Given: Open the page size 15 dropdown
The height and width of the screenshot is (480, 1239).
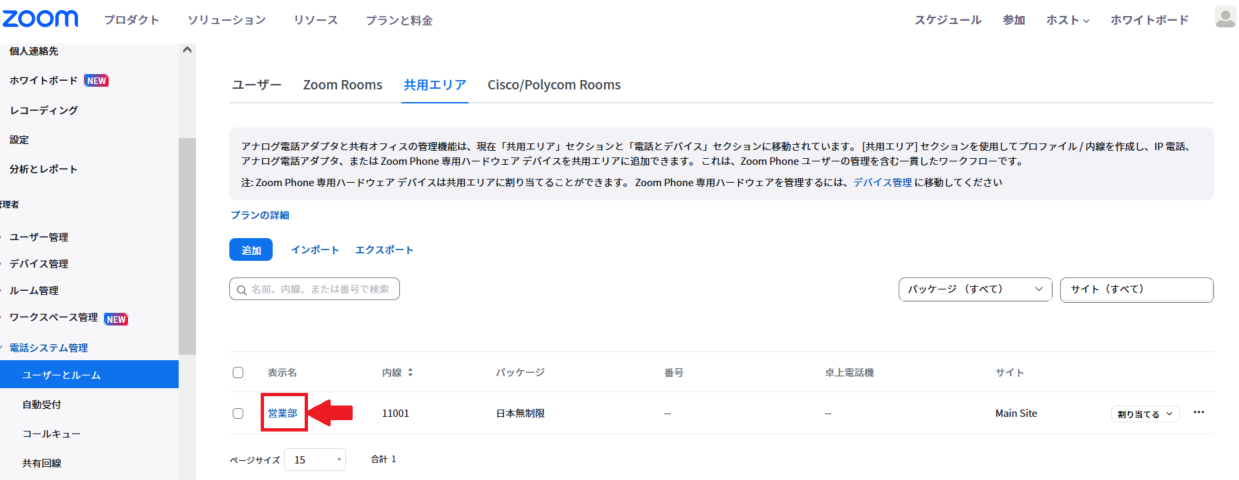Looking at the screenshot, I should coord(315,459).
